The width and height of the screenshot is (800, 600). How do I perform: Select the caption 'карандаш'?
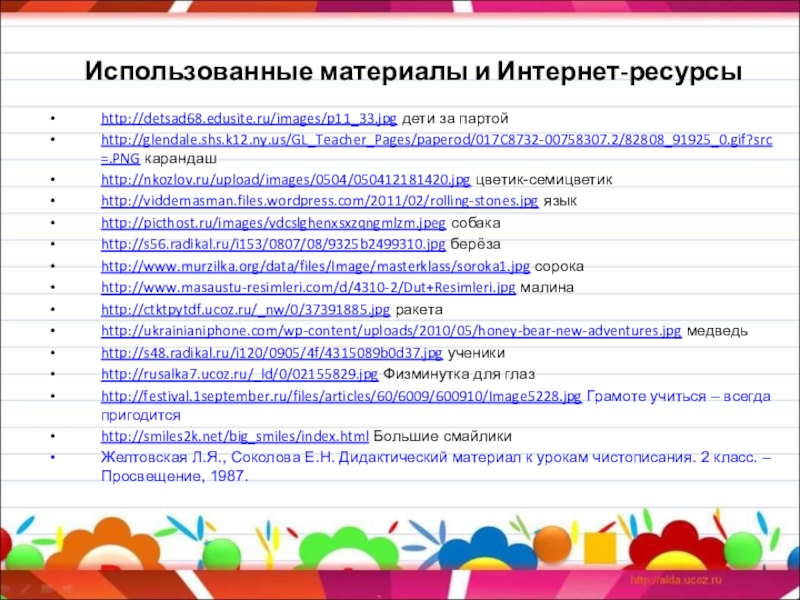point(181,159)
